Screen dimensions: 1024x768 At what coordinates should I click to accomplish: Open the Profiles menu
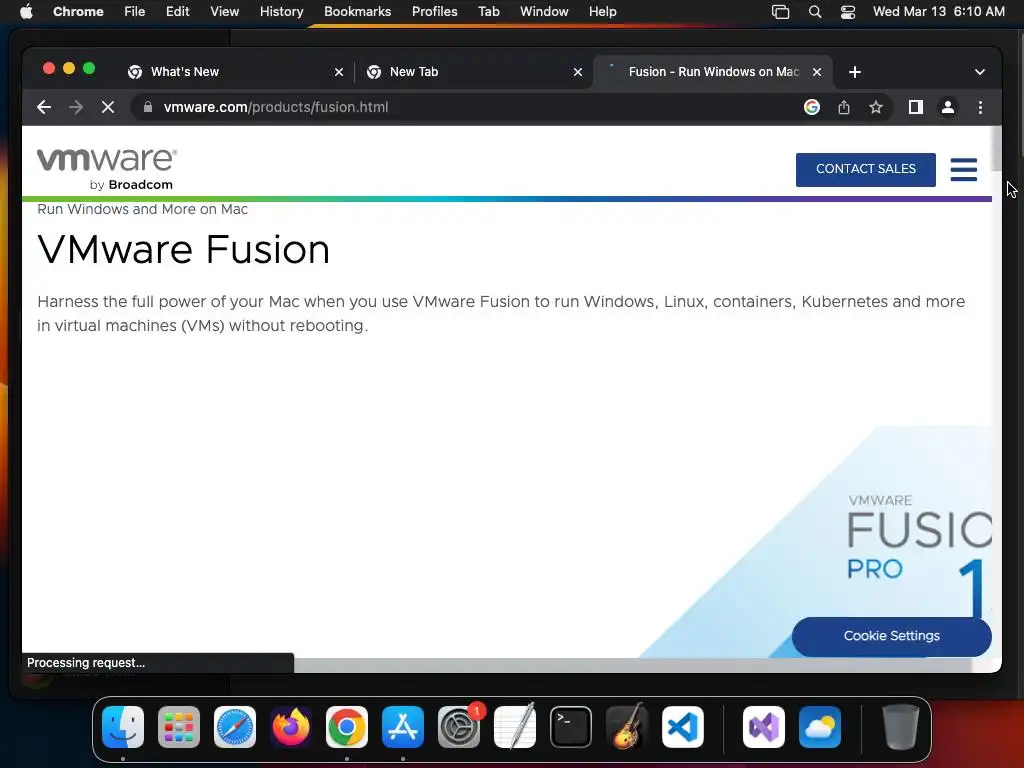coord(434,11)
